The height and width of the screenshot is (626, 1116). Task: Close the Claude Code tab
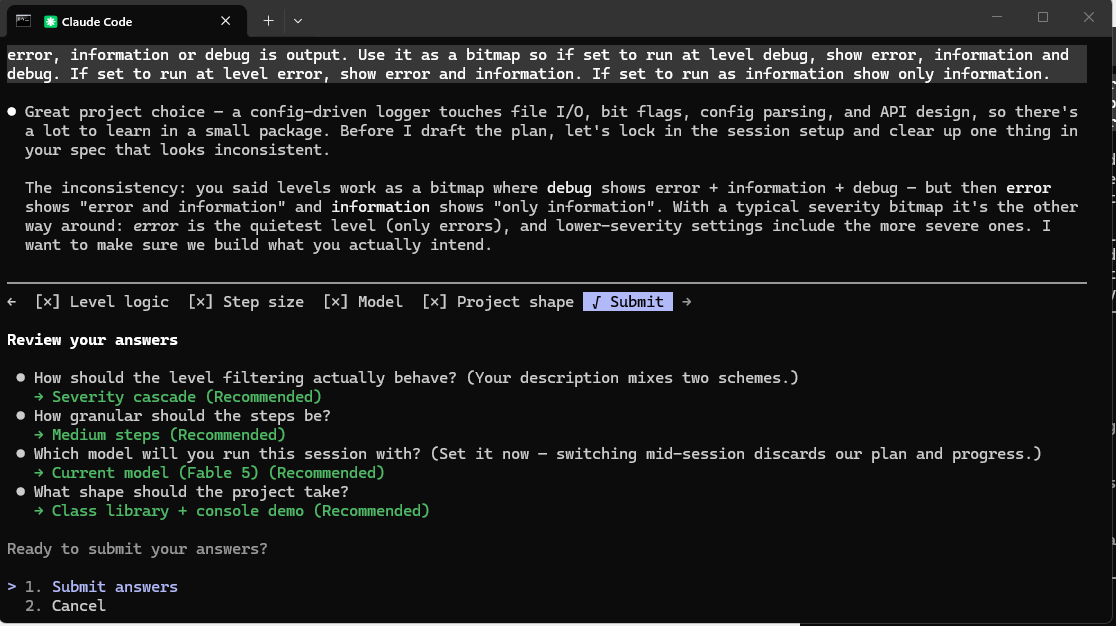[x=226, y=21]
